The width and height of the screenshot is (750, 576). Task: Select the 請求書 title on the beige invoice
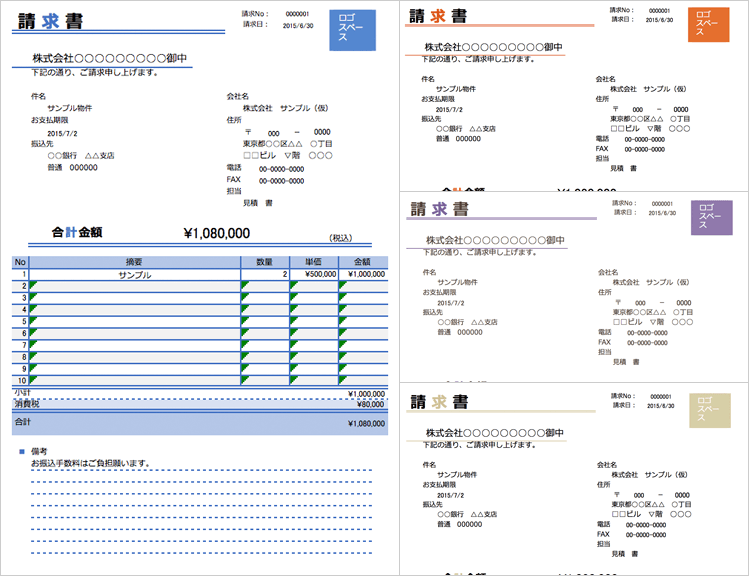coord(439,402)
